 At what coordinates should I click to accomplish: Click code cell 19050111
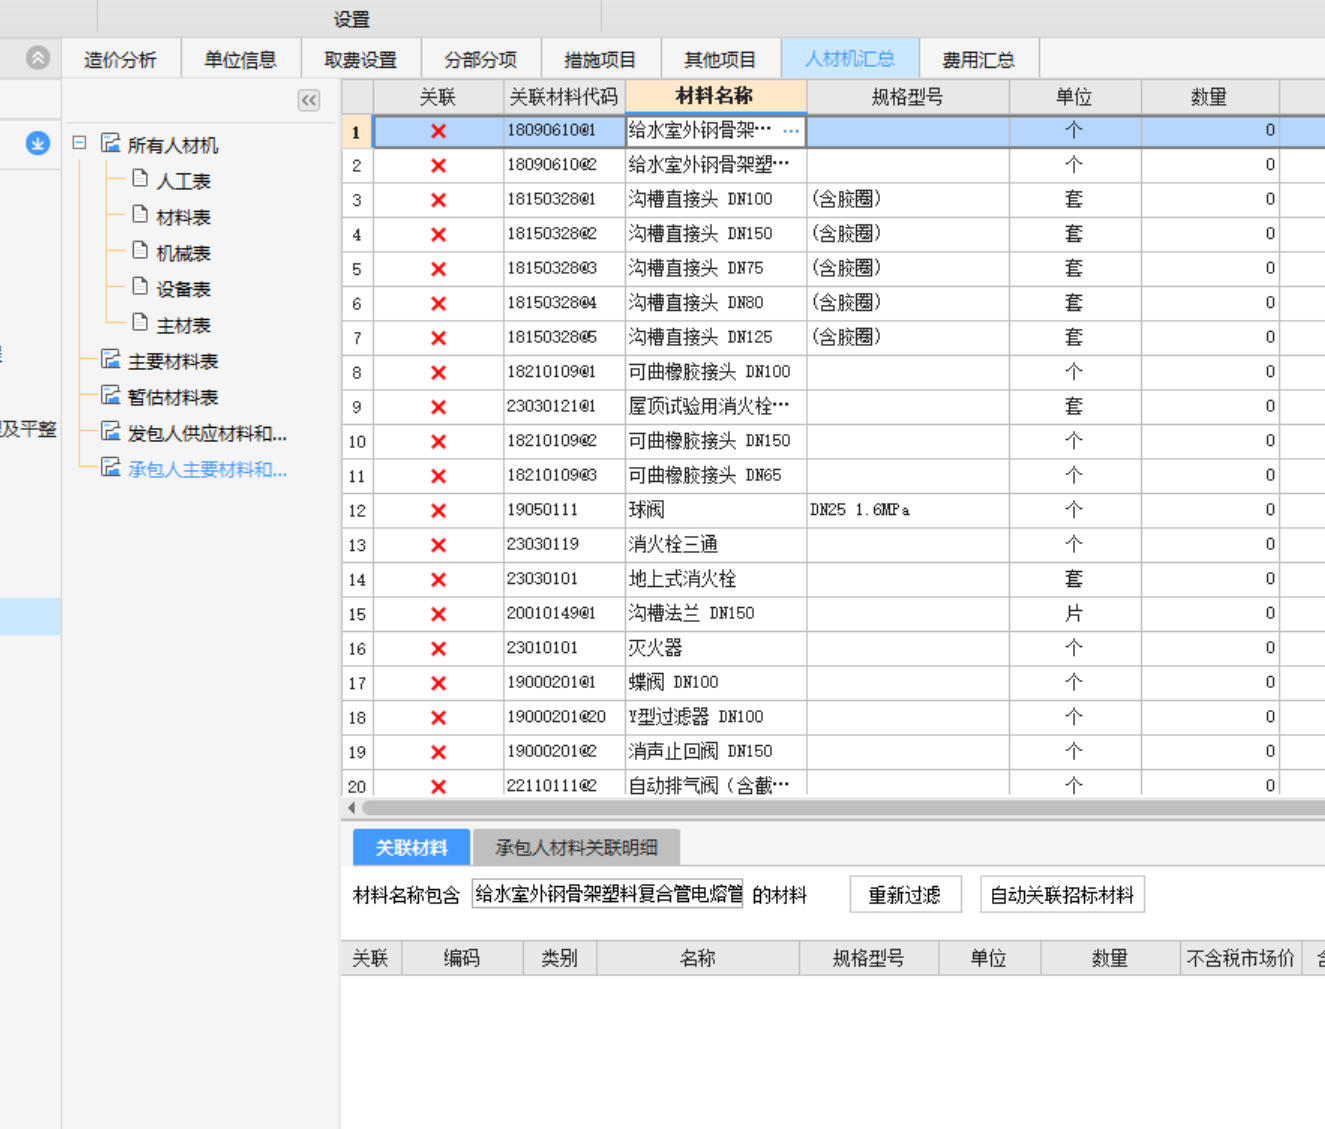click(564, 510)
